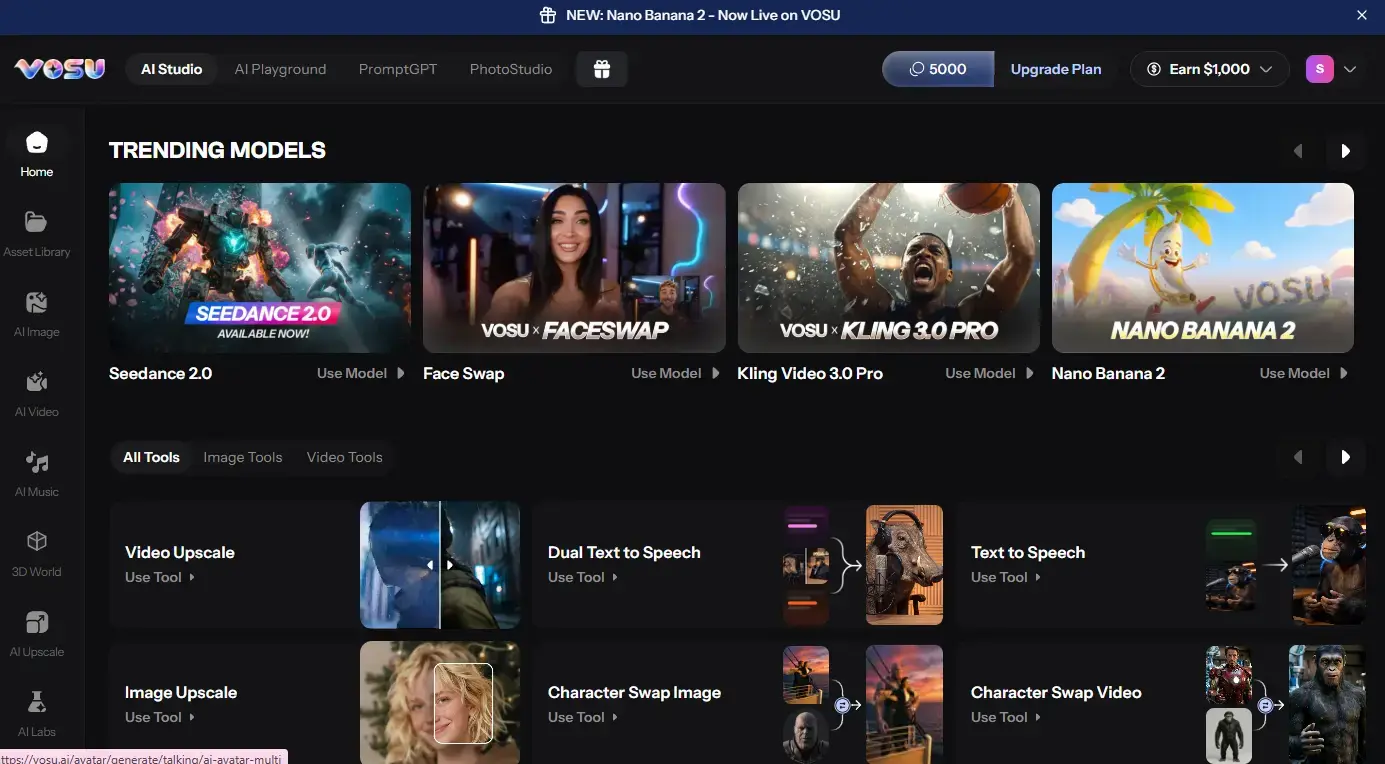Show previous trending models
Viewport: 1385px width, 764px height.
(1298, 151)
